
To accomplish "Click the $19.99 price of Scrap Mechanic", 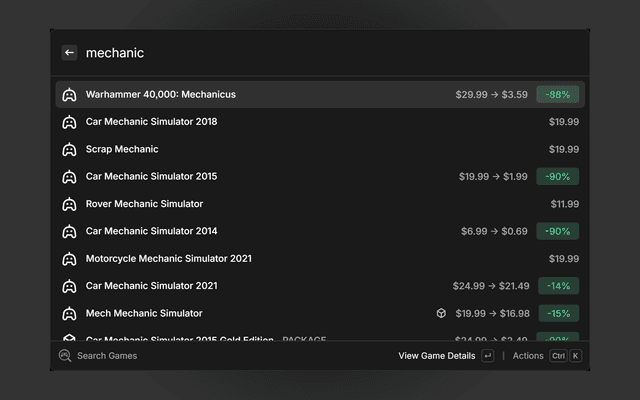I will pos(564,149).
